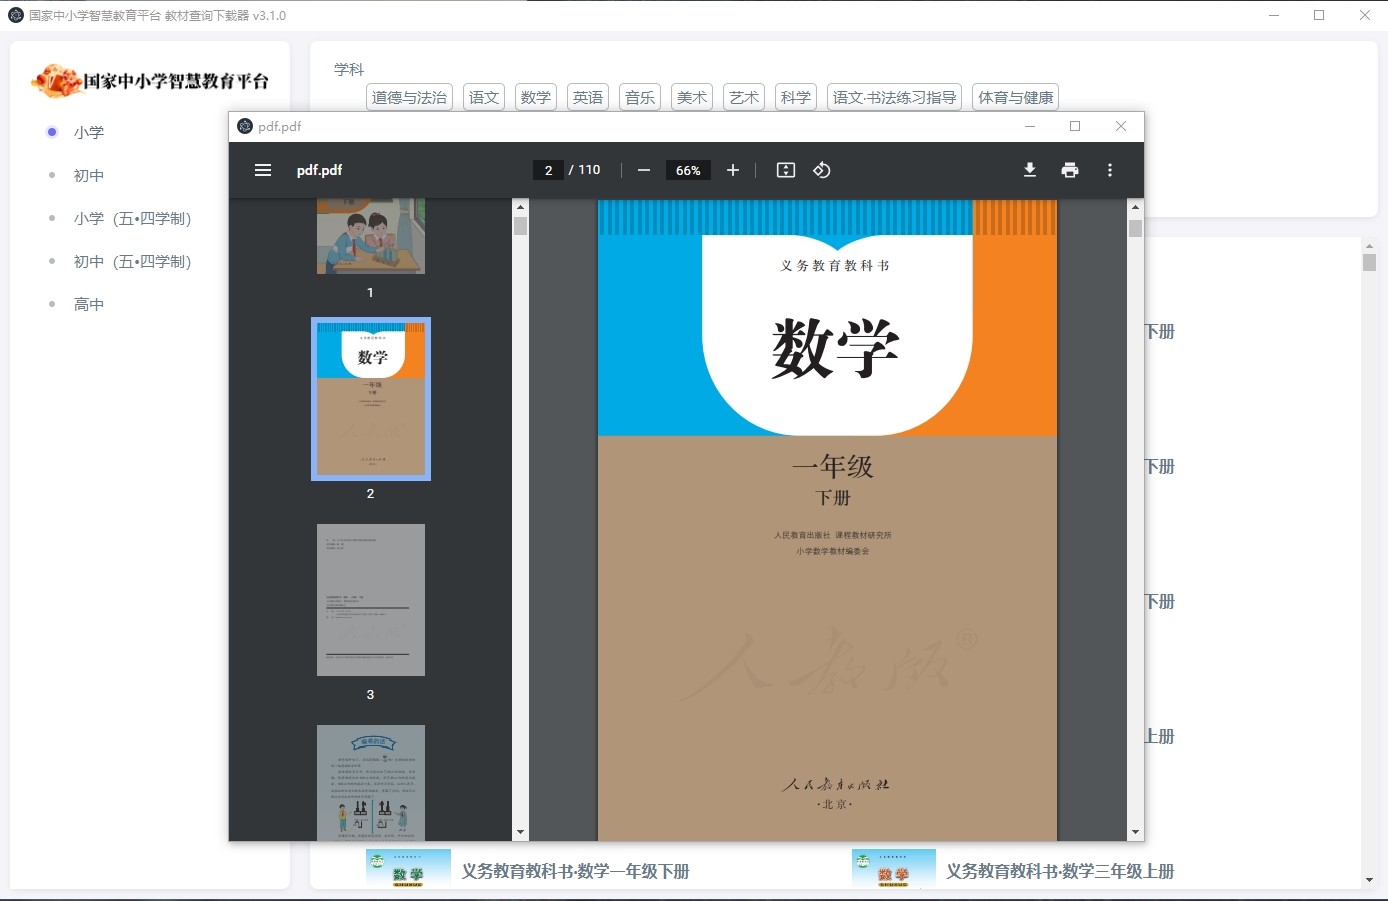Click the 66% zoom level field
Screen dimensions: 1388x901
click(x=688, y=170)
